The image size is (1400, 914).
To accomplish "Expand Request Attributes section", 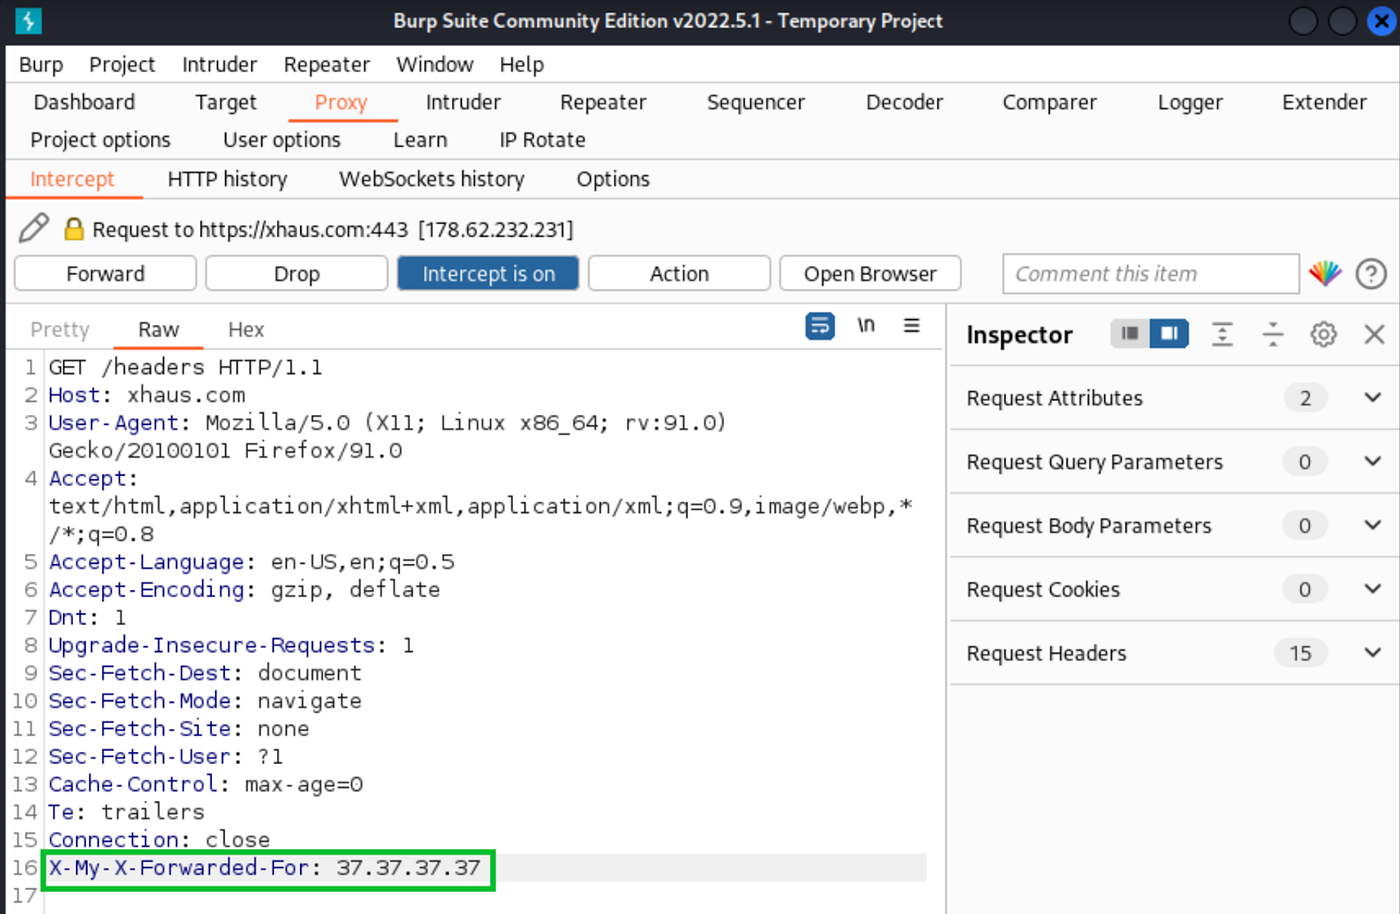I will 1372,398.
